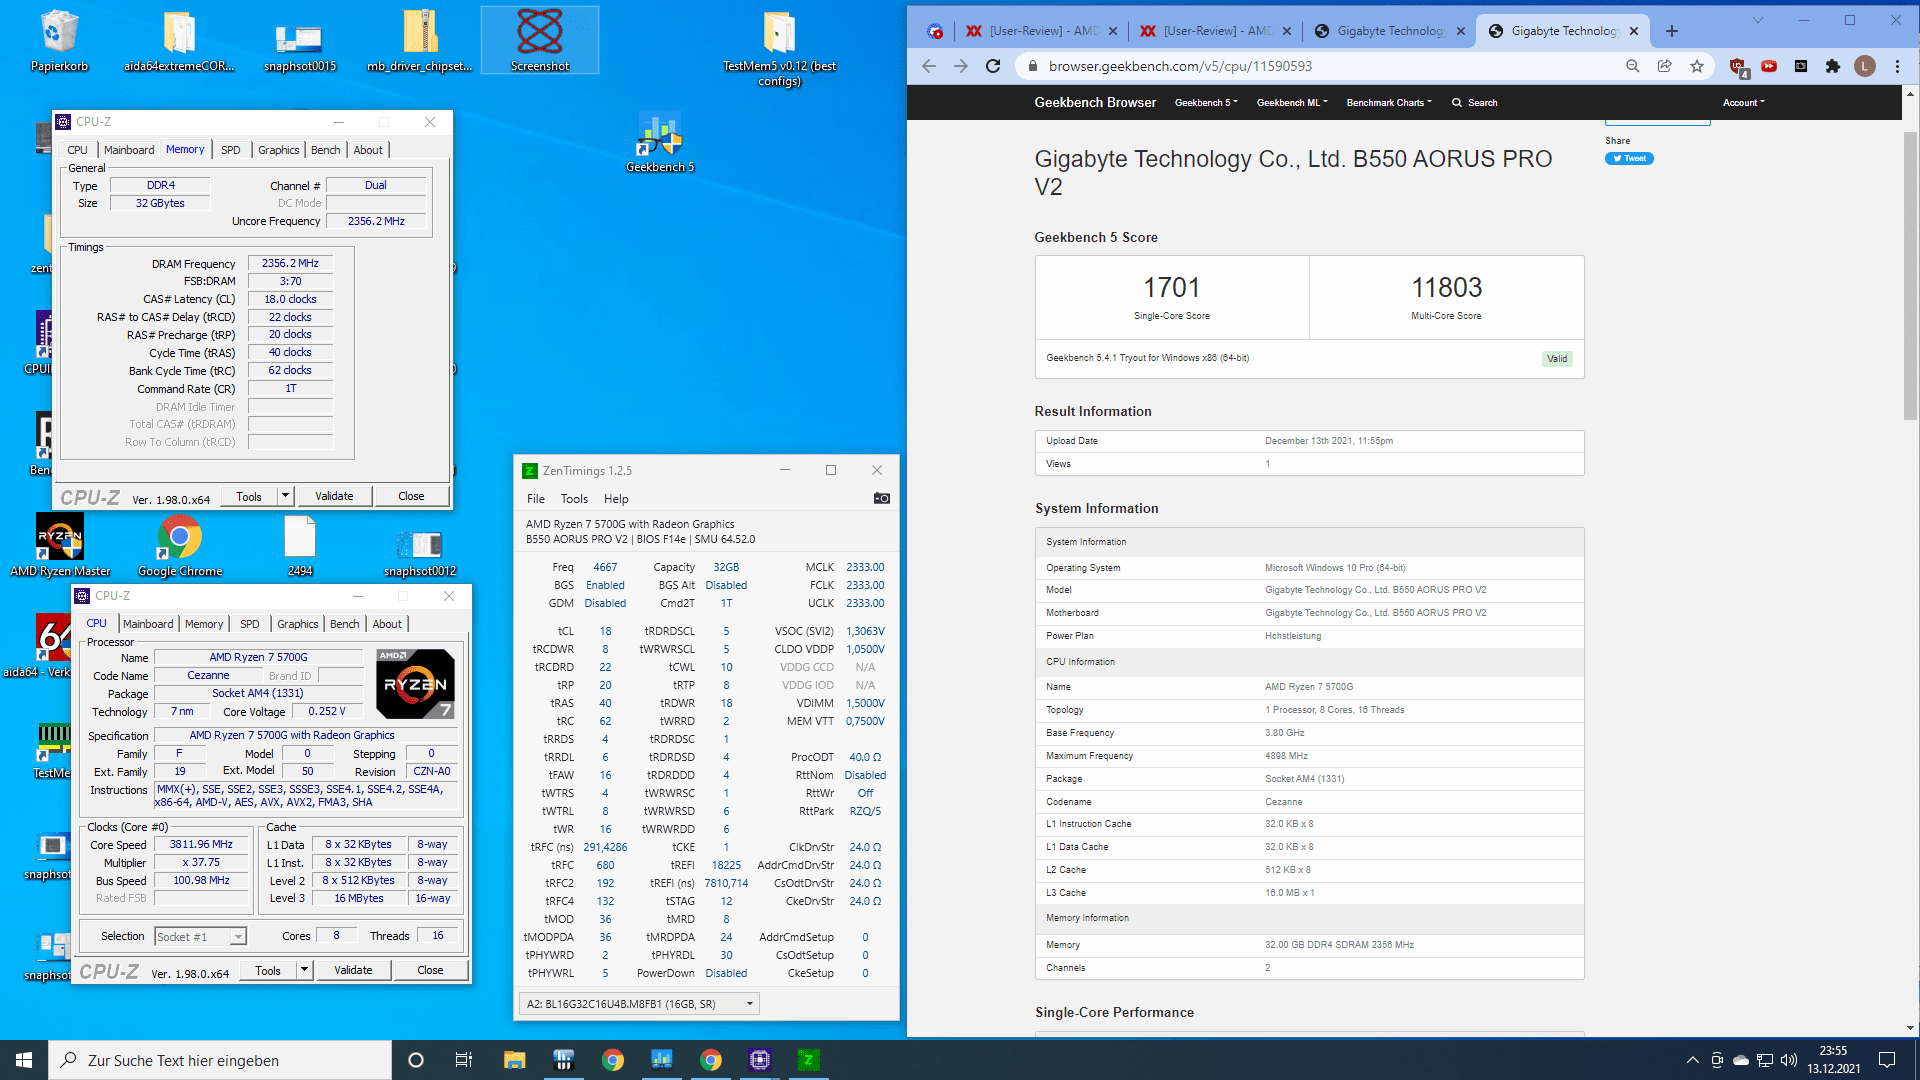This screenshot has width=1920, height=1080.
Task: Click the ZenTimings taskbar icon
Action: [x=808, y=1060]
